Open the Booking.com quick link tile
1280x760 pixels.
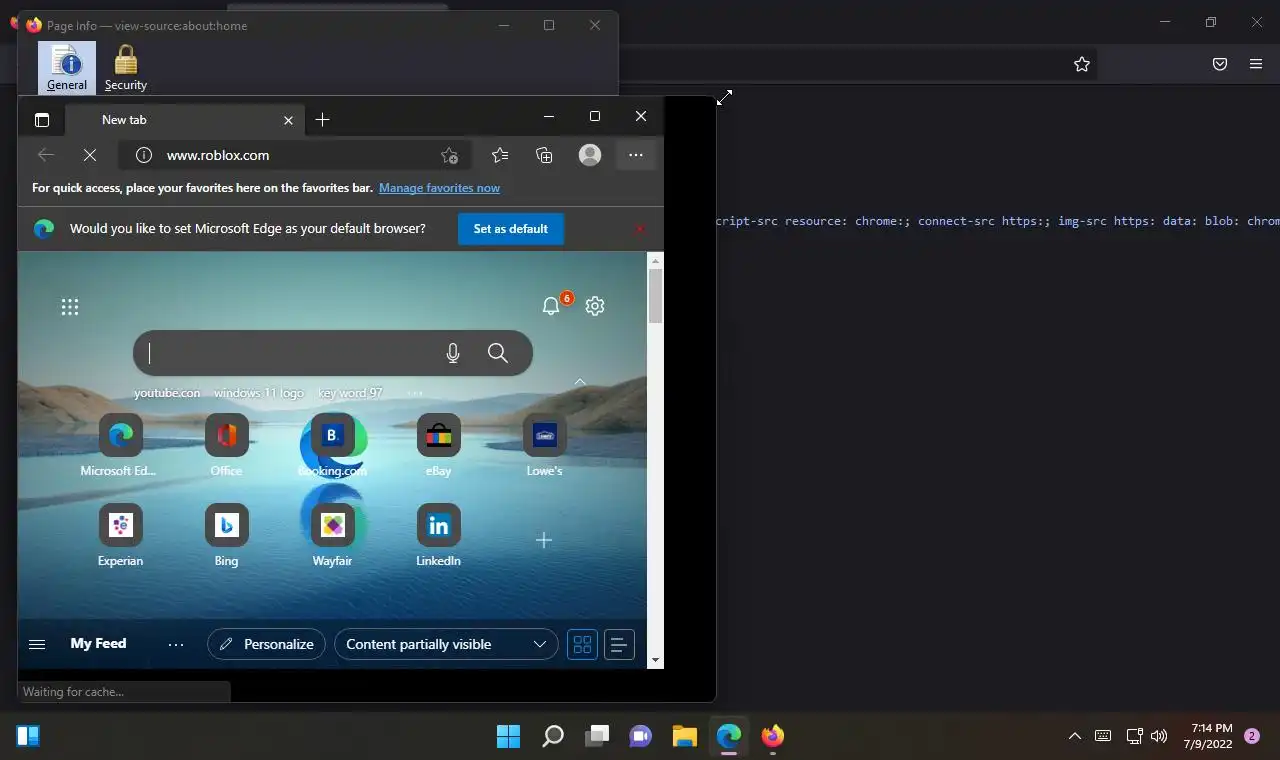coord(333,446)
